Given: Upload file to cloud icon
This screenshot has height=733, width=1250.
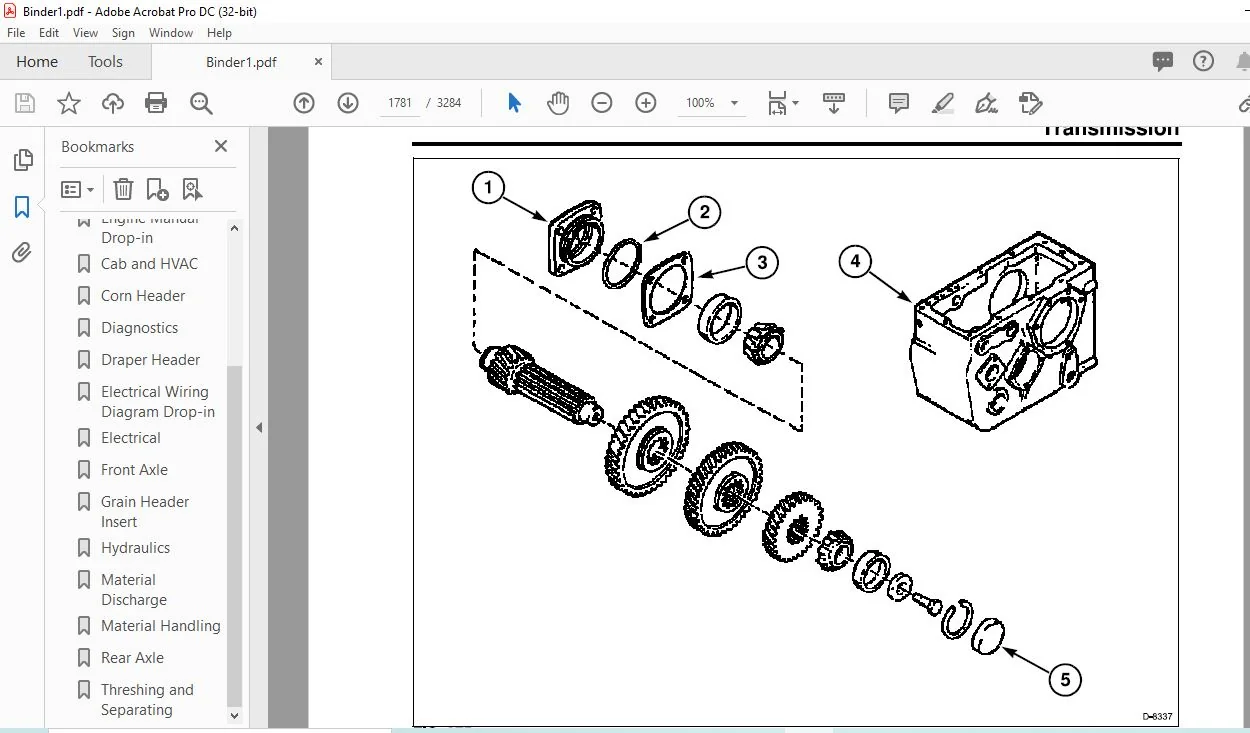Looking at the screenshot, I should tap(113, 103).
